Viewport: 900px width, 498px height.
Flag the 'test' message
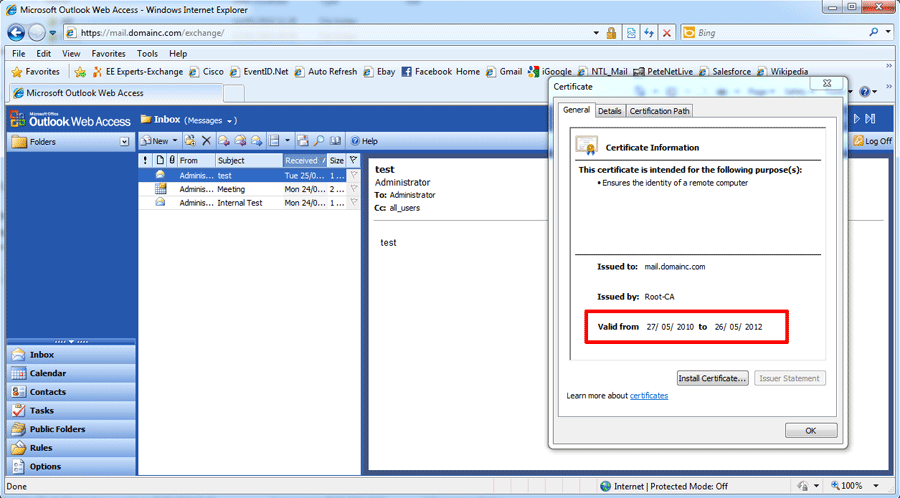click(354, 175)
